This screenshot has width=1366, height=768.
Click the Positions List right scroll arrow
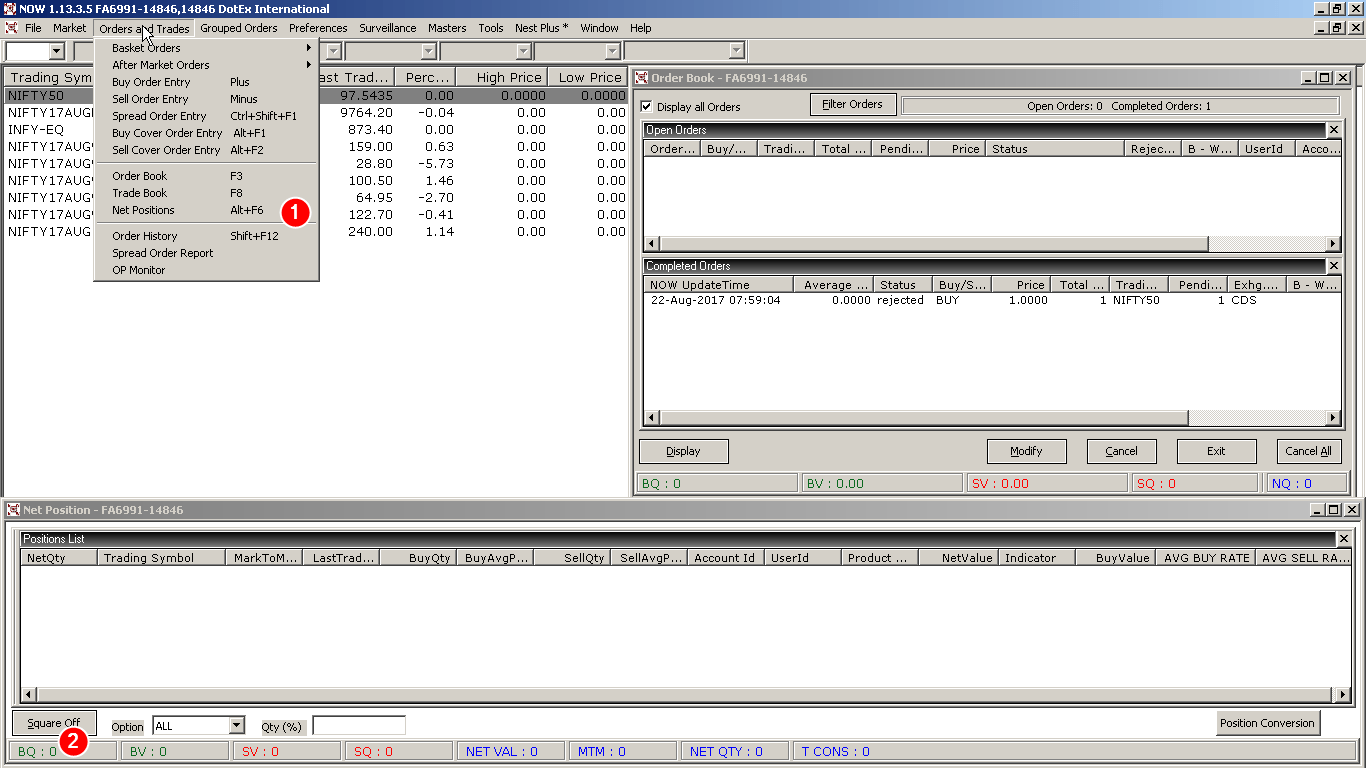pyautogui.click(x=1343, y=694)
